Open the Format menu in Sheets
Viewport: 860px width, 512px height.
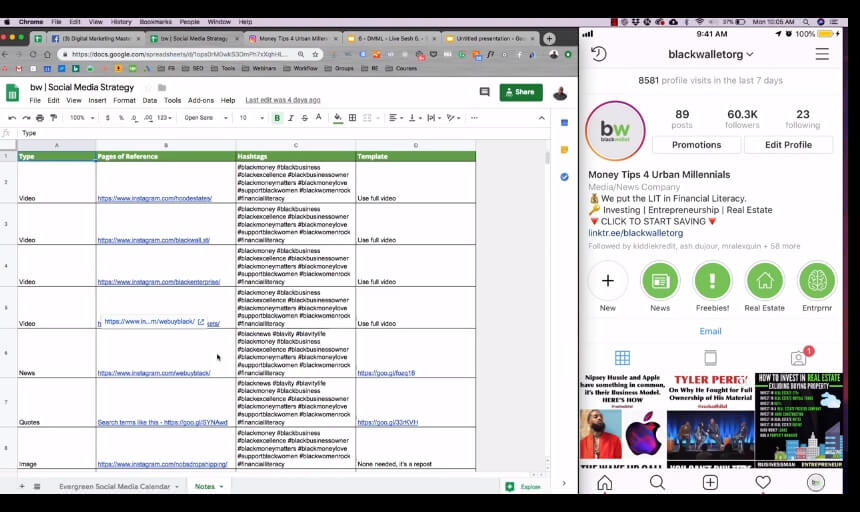pyautogui.click(x=125, y=100)
